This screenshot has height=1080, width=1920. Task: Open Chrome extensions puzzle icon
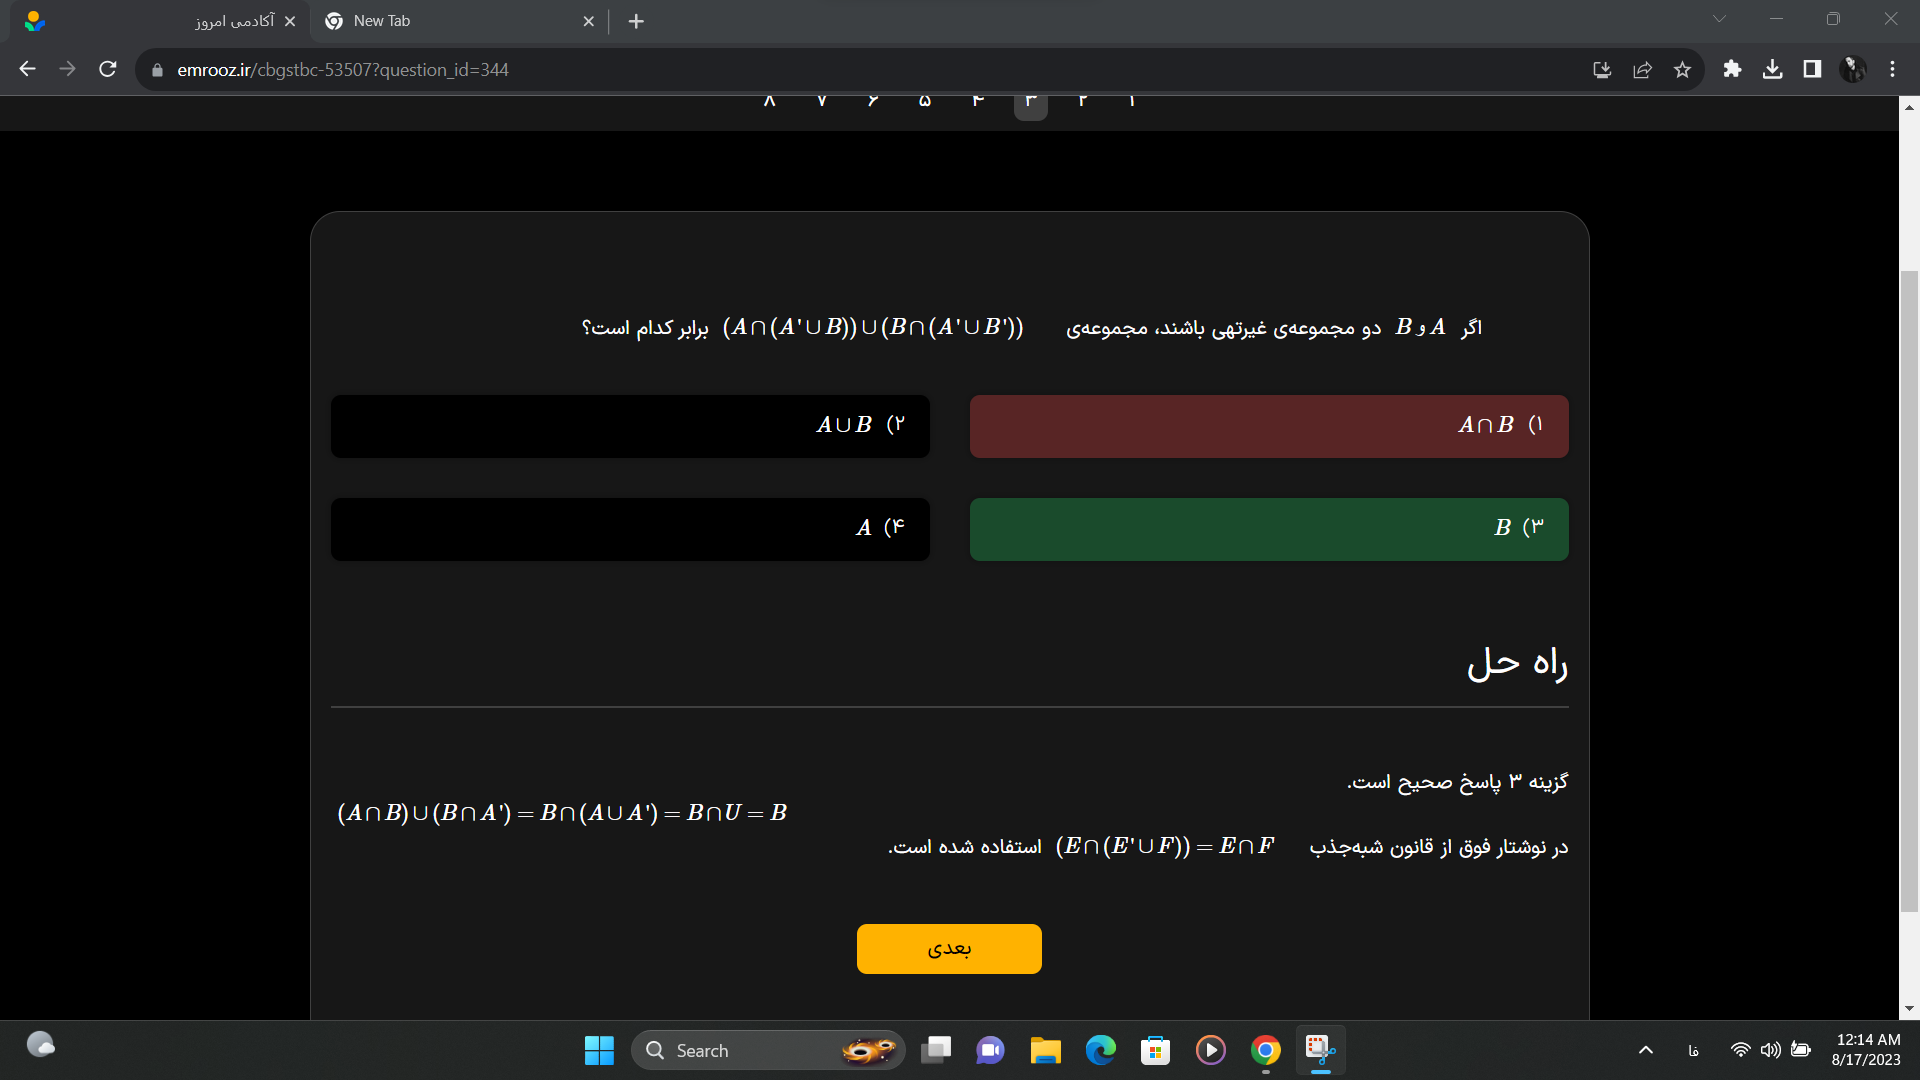(1732, 69)
